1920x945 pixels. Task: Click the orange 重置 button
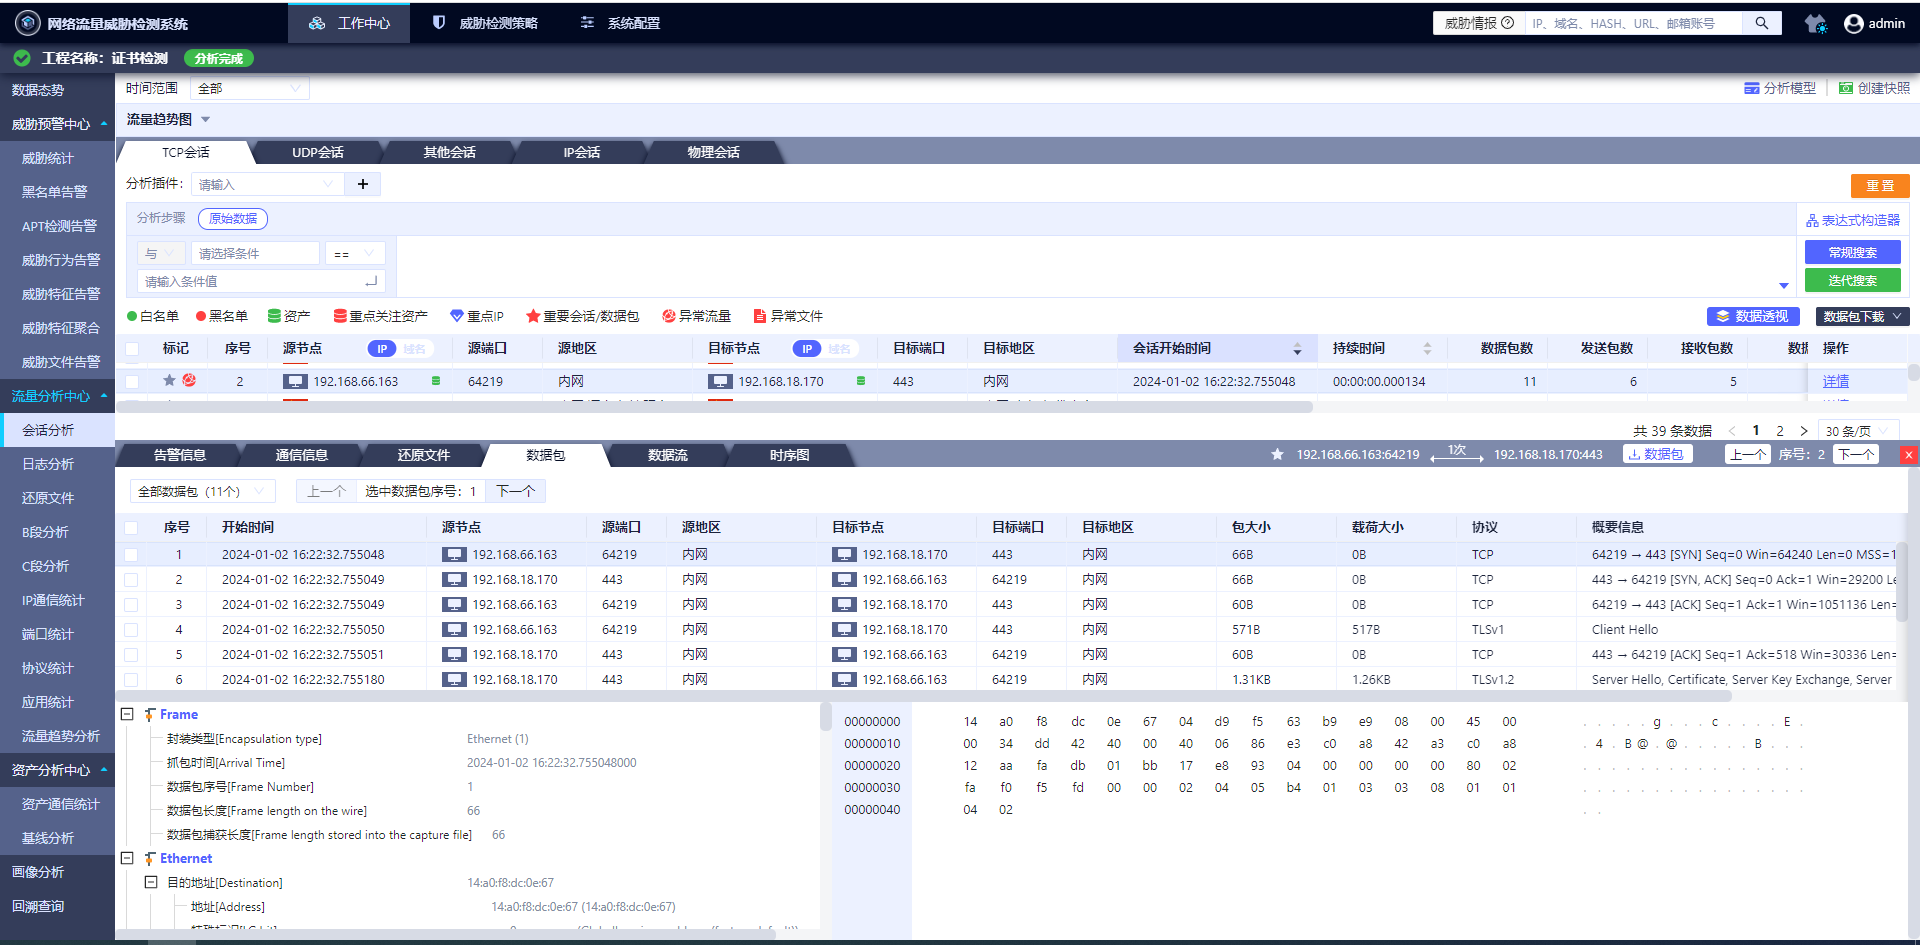coord(1880,185)
